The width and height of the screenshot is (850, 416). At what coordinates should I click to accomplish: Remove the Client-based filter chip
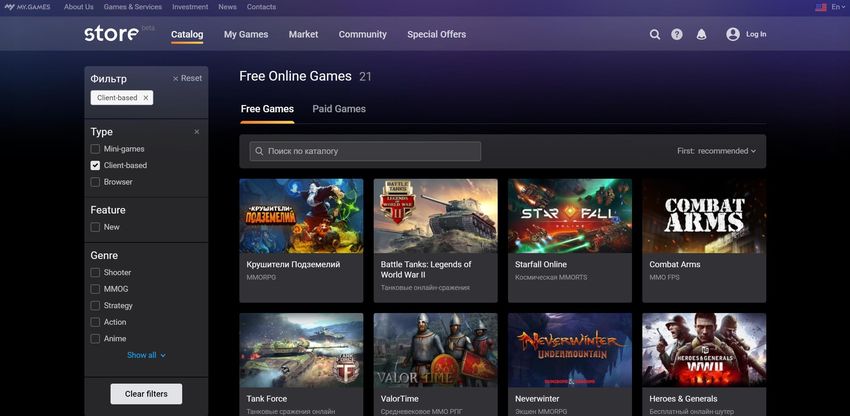coord(145,98)
